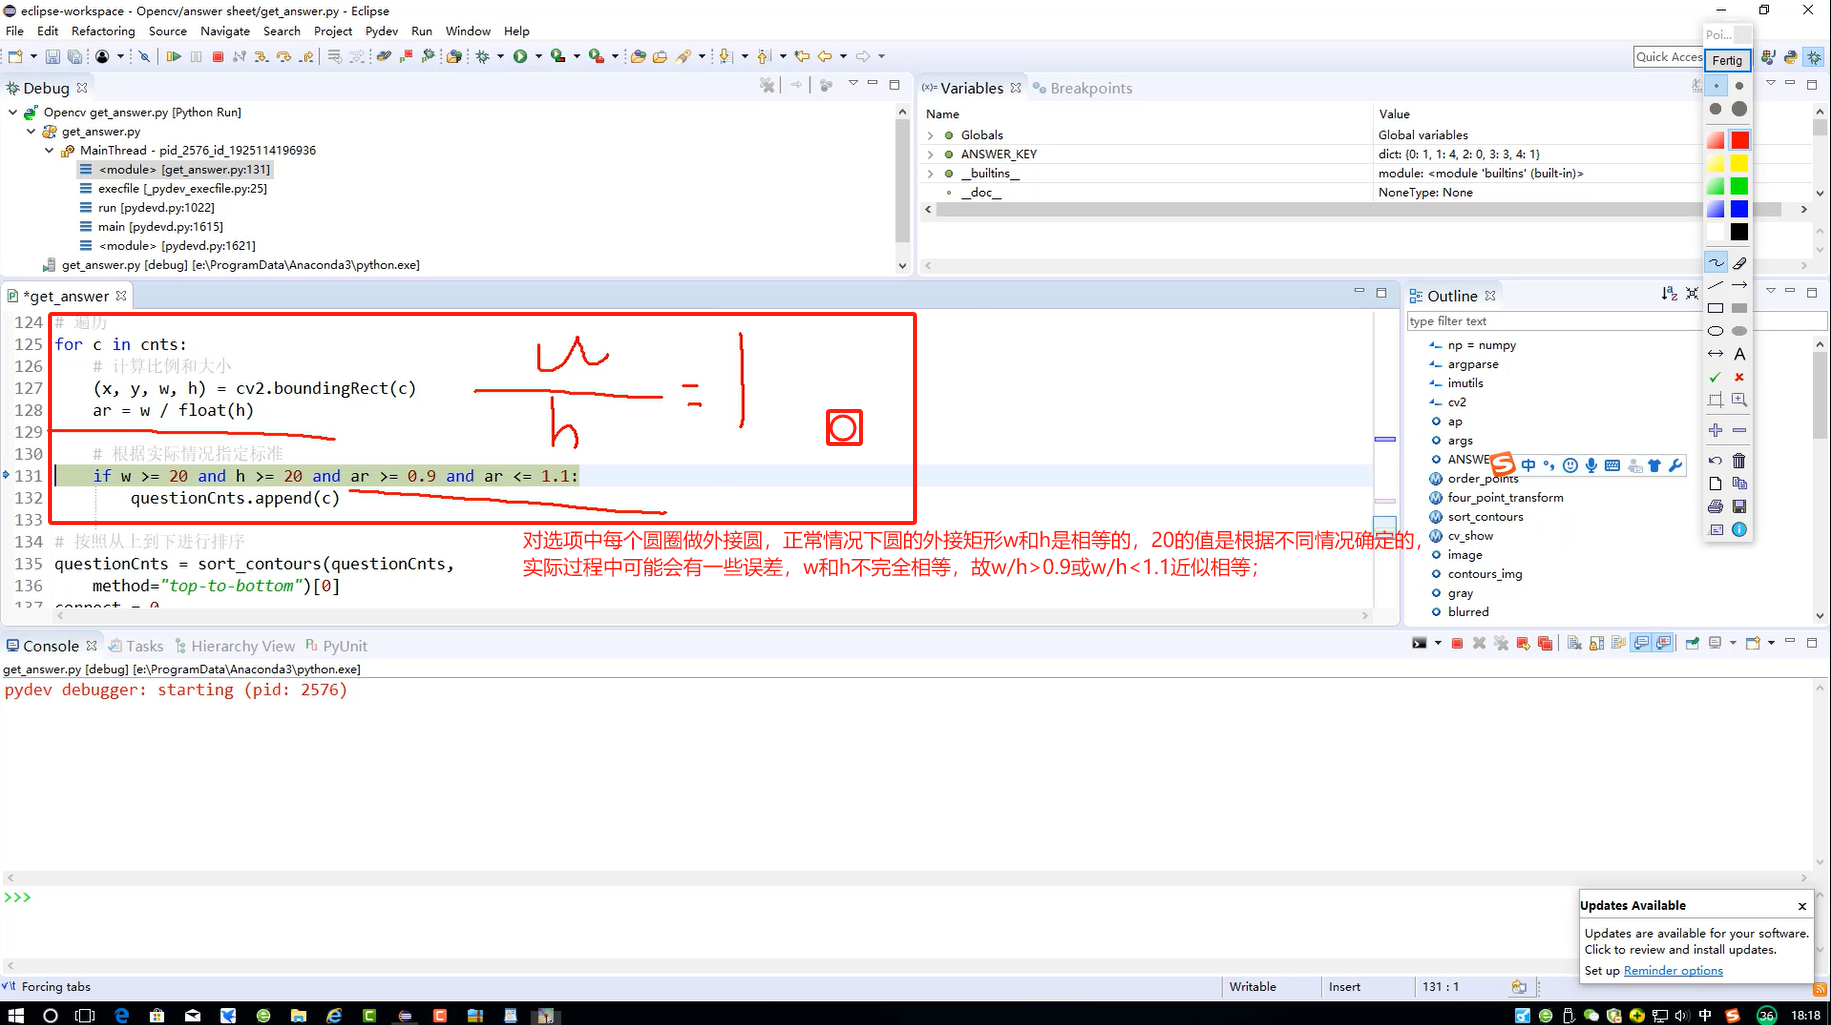Click the Debug bug icon in main toolbar
Image resolution: width=1831 pixels, height=1025 pixels.
click(483, 57)
